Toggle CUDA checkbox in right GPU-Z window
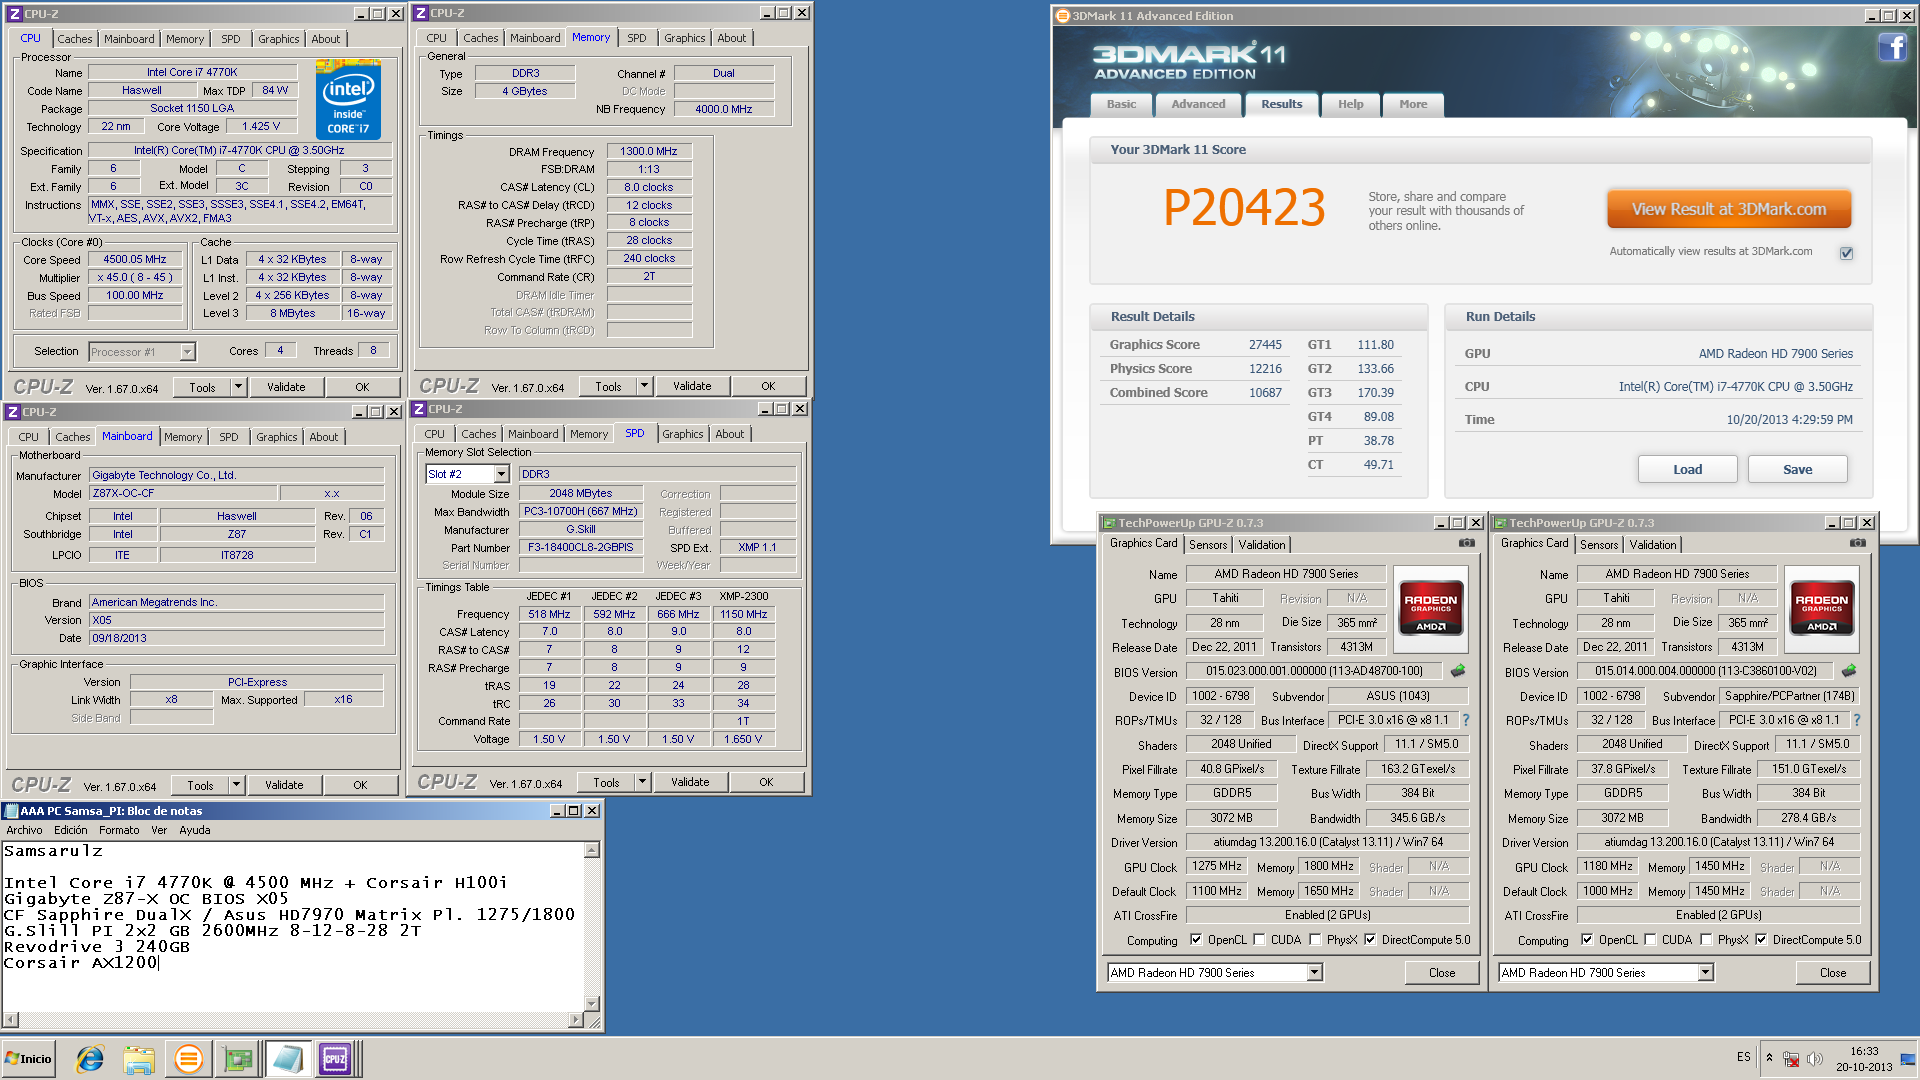This screenshot has height=1080, width=1920. coord(1650,940)
